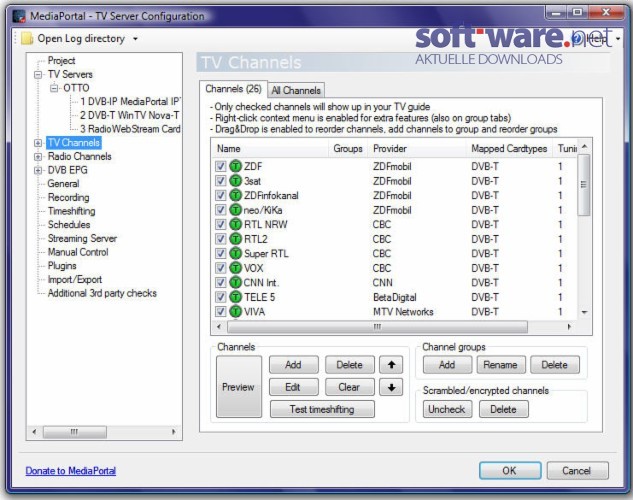Click the green T icon beside 3sat
The height and width of the screenshot is (500, 633).
tap(235, 181)
